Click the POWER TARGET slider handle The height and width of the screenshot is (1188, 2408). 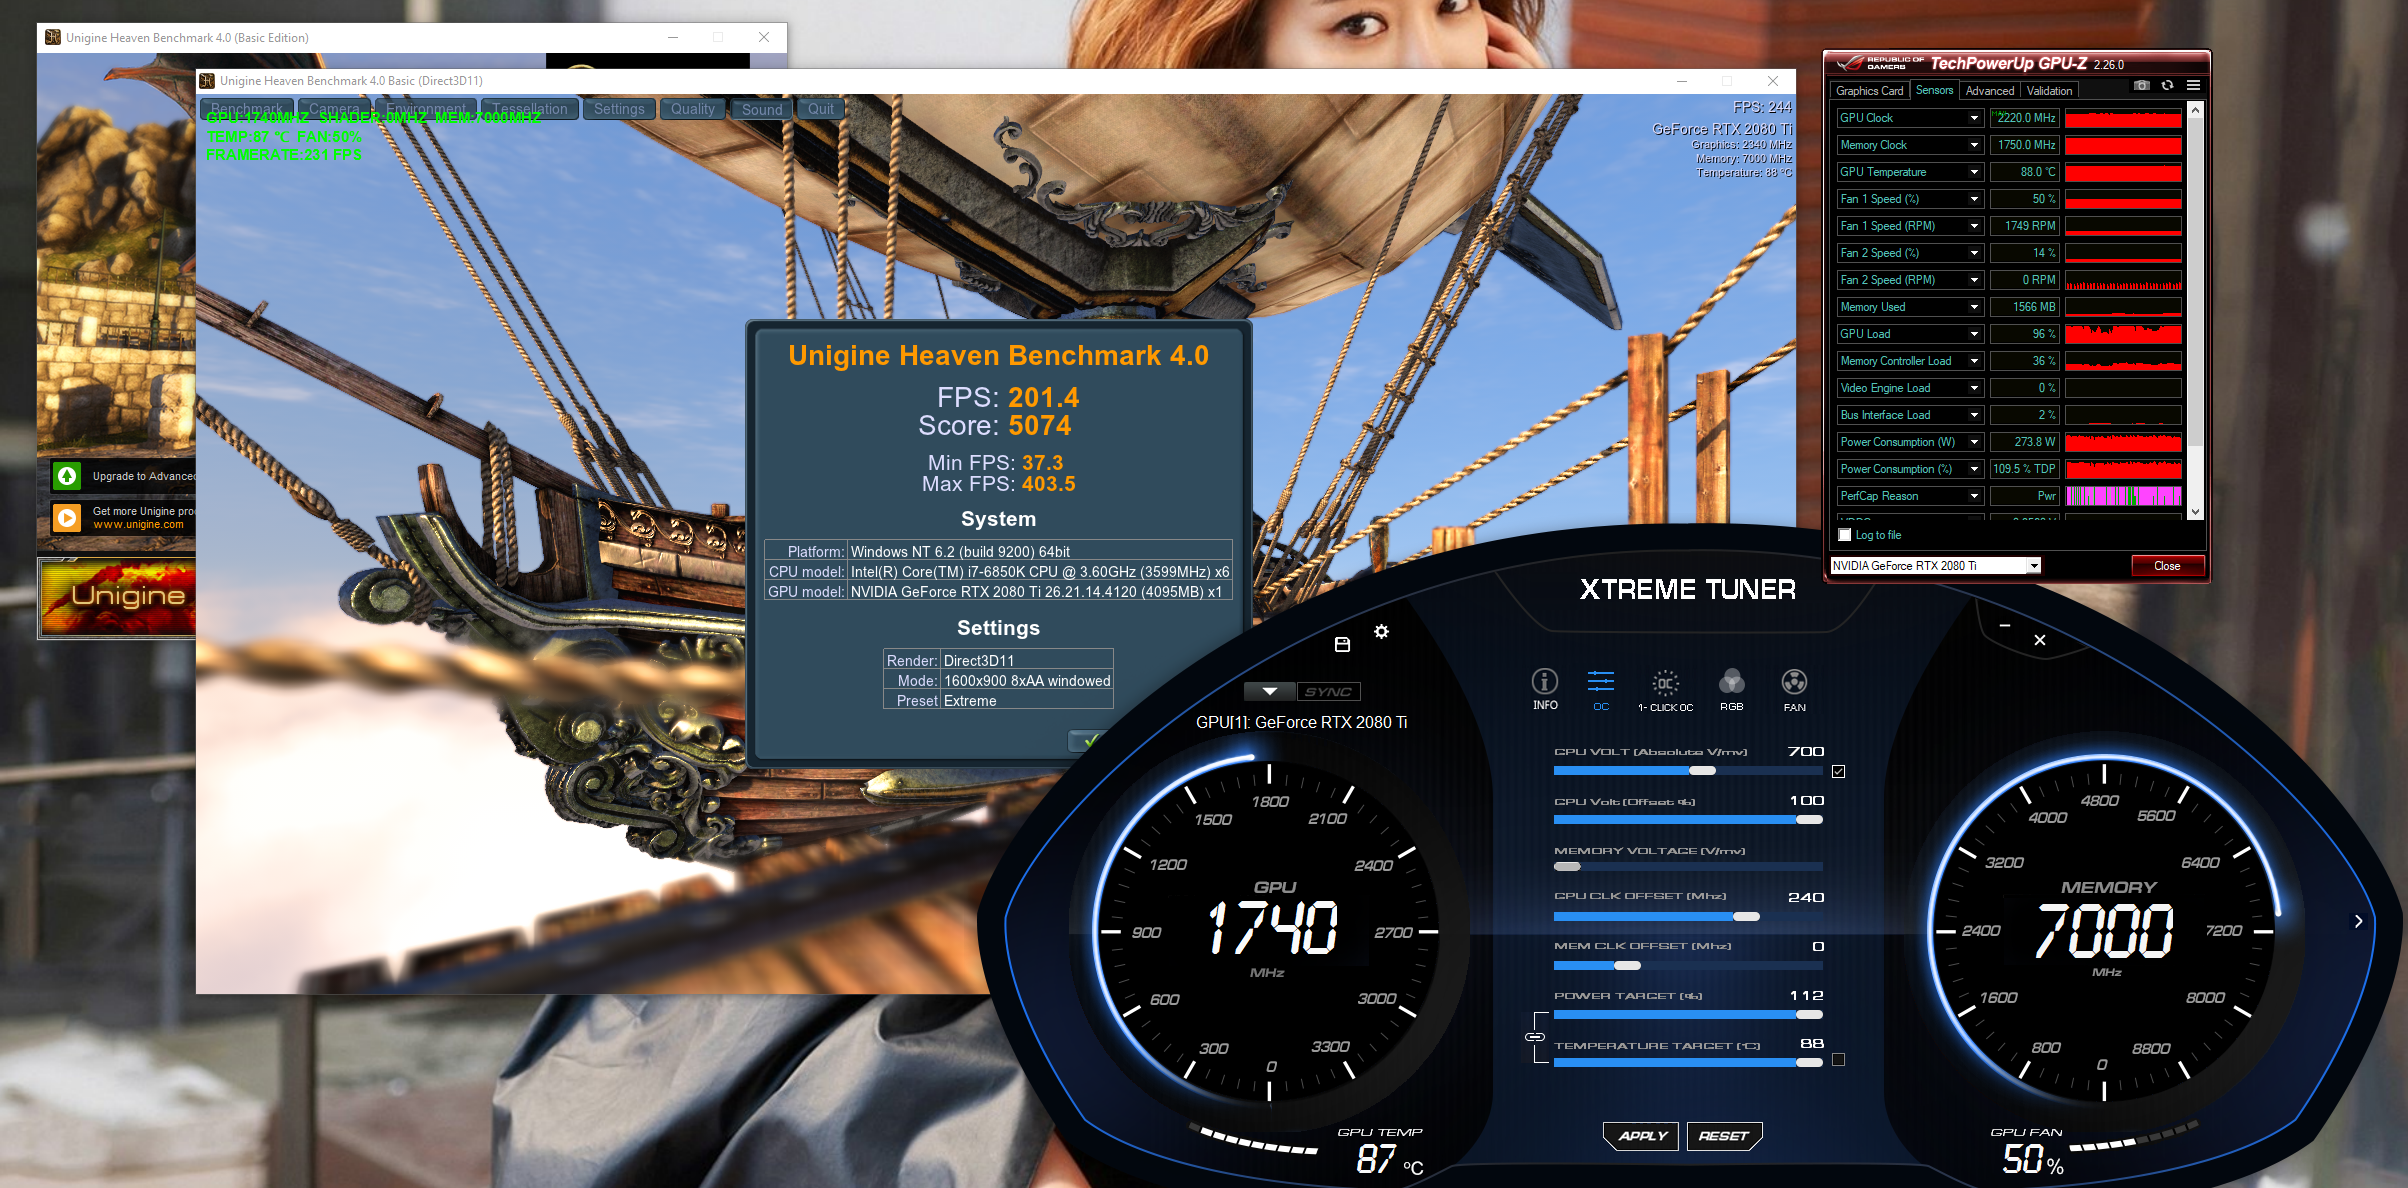coord(1809,1014)
